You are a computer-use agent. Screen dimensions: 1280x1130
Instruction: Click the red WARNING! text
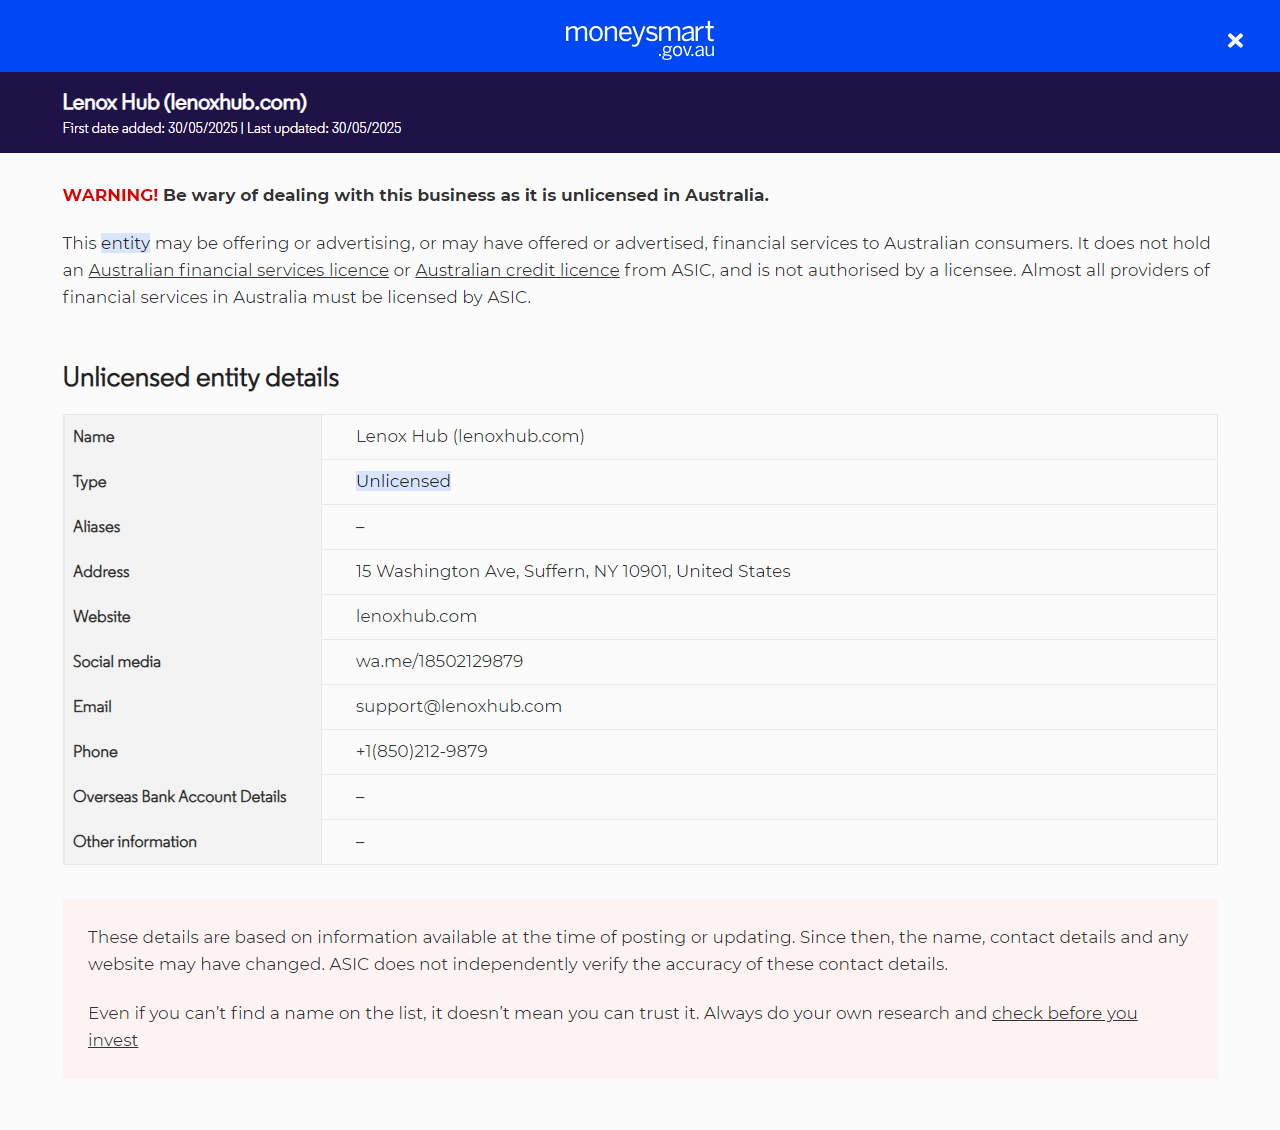click(110, 195)
